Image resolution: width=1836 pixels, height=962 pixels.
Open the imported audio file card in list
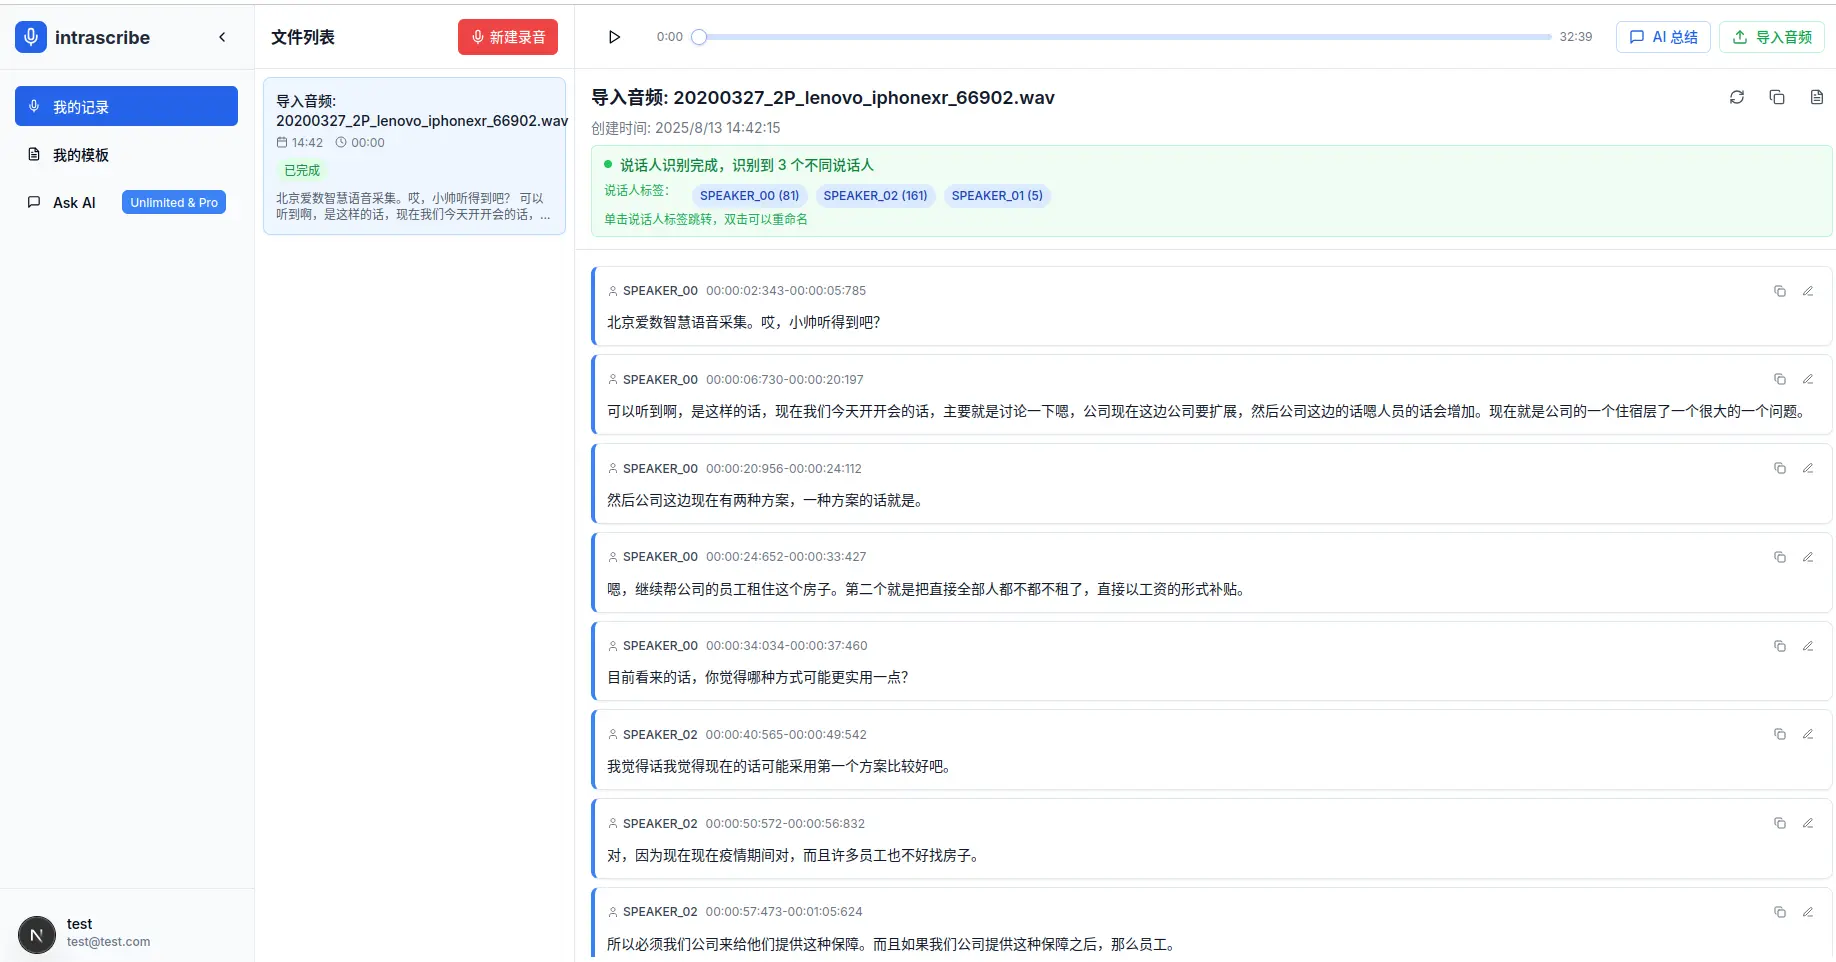pyautogui.click(x=415, y=156)
